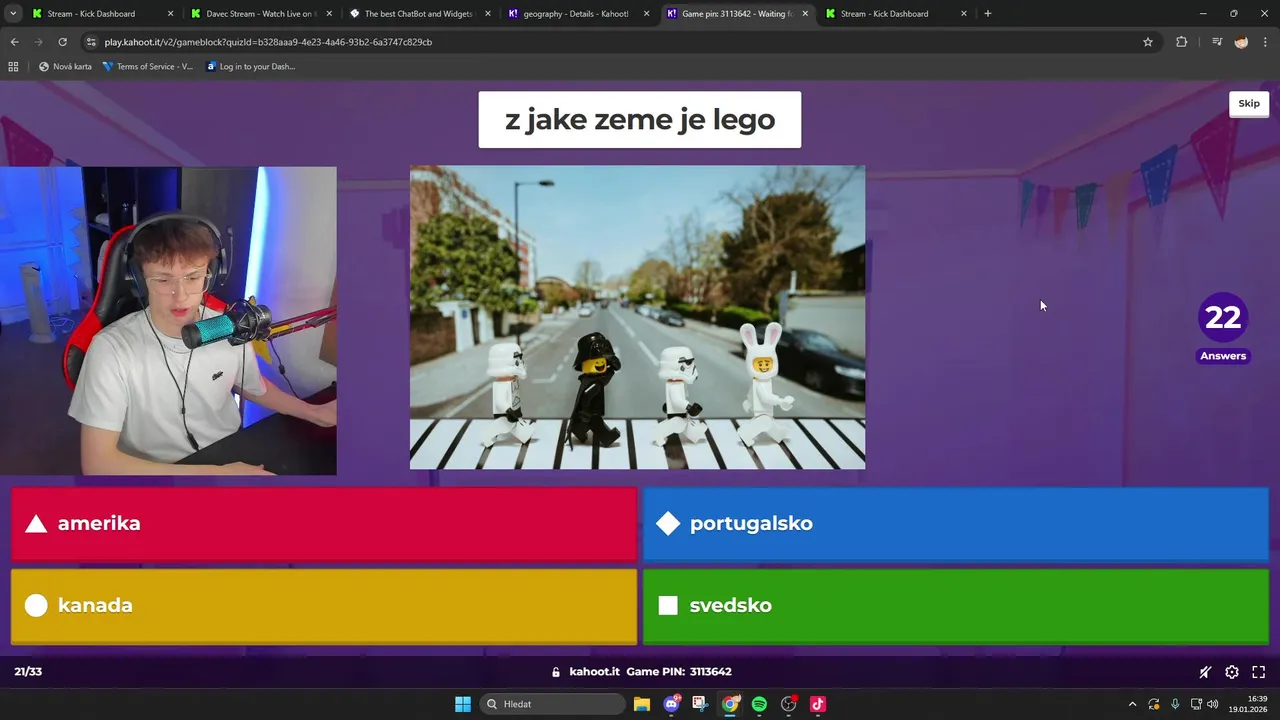Click the Game PIN: 3113642 text

pos(679,672)
